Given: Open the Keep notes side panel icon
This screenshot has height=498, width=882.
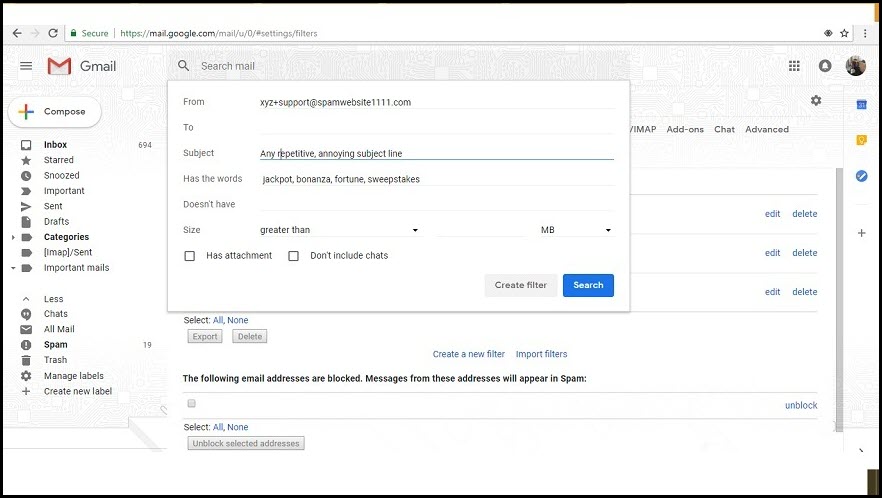Looking at the screenshot, I should (x=861, y=140).
